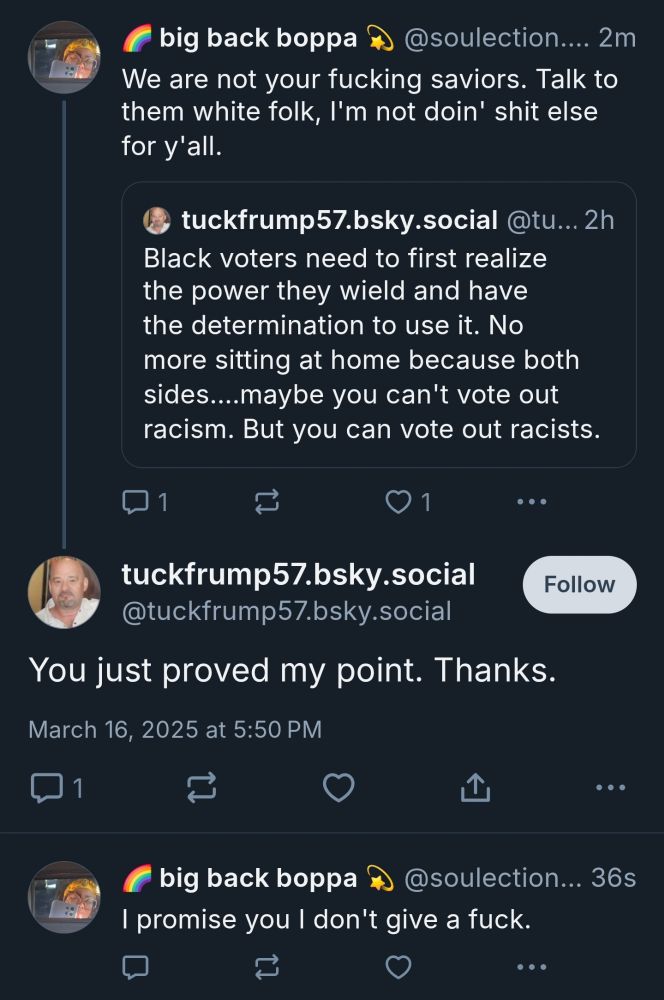Reply to the main tuckfrump57 post
The height and width of the screenshot is (1000, 664).
click(45, 789)
